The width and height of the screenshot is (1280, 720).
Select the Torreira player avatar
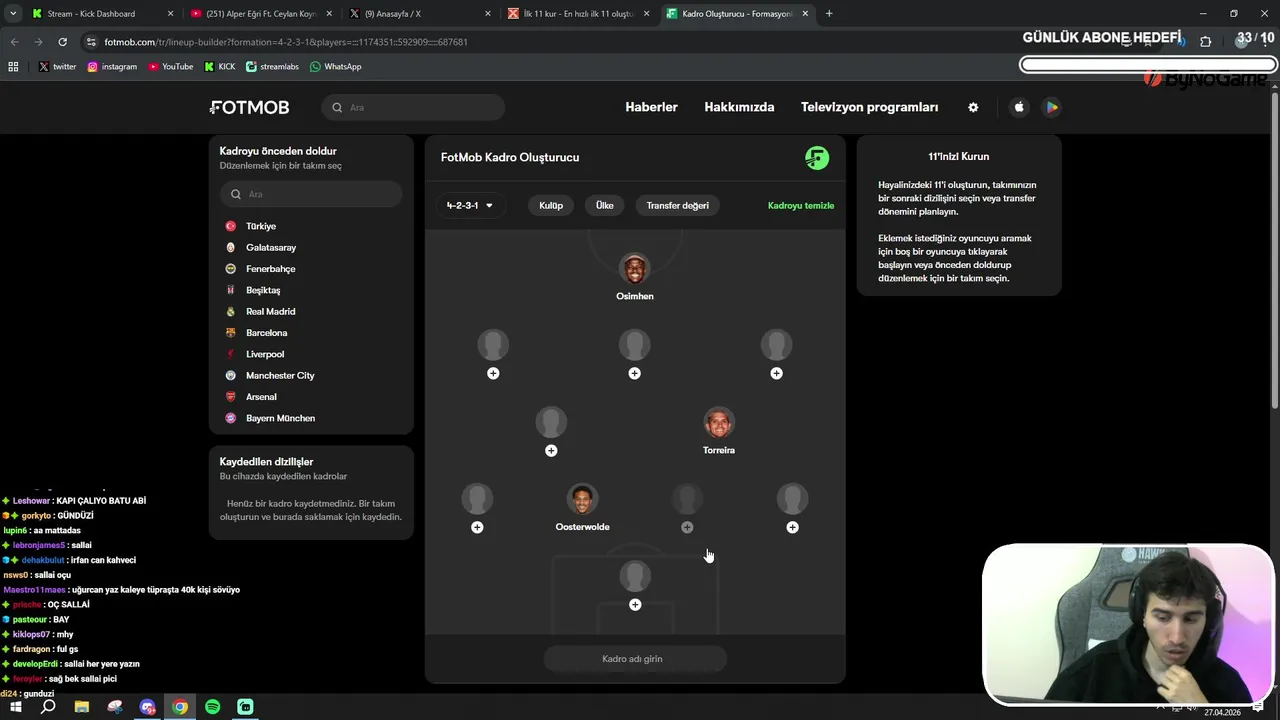click(x=719, y=423)
